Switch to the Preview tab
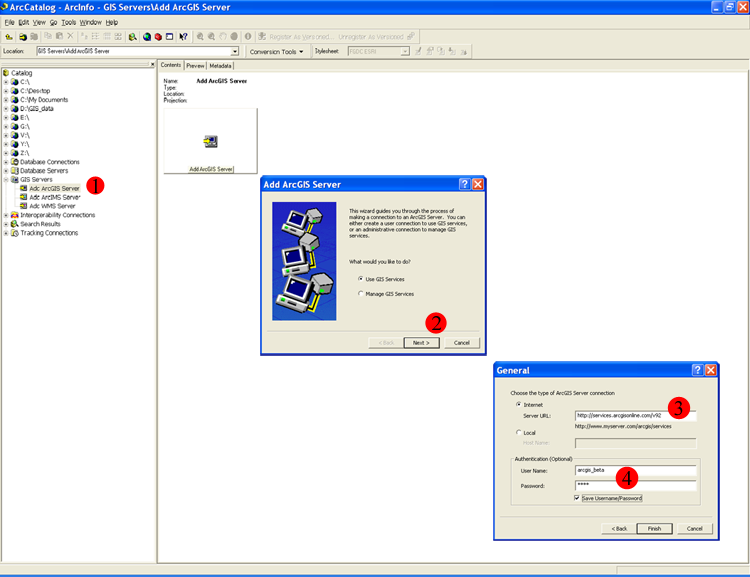Viewport: 750px width, 577px height. point(195,66)
